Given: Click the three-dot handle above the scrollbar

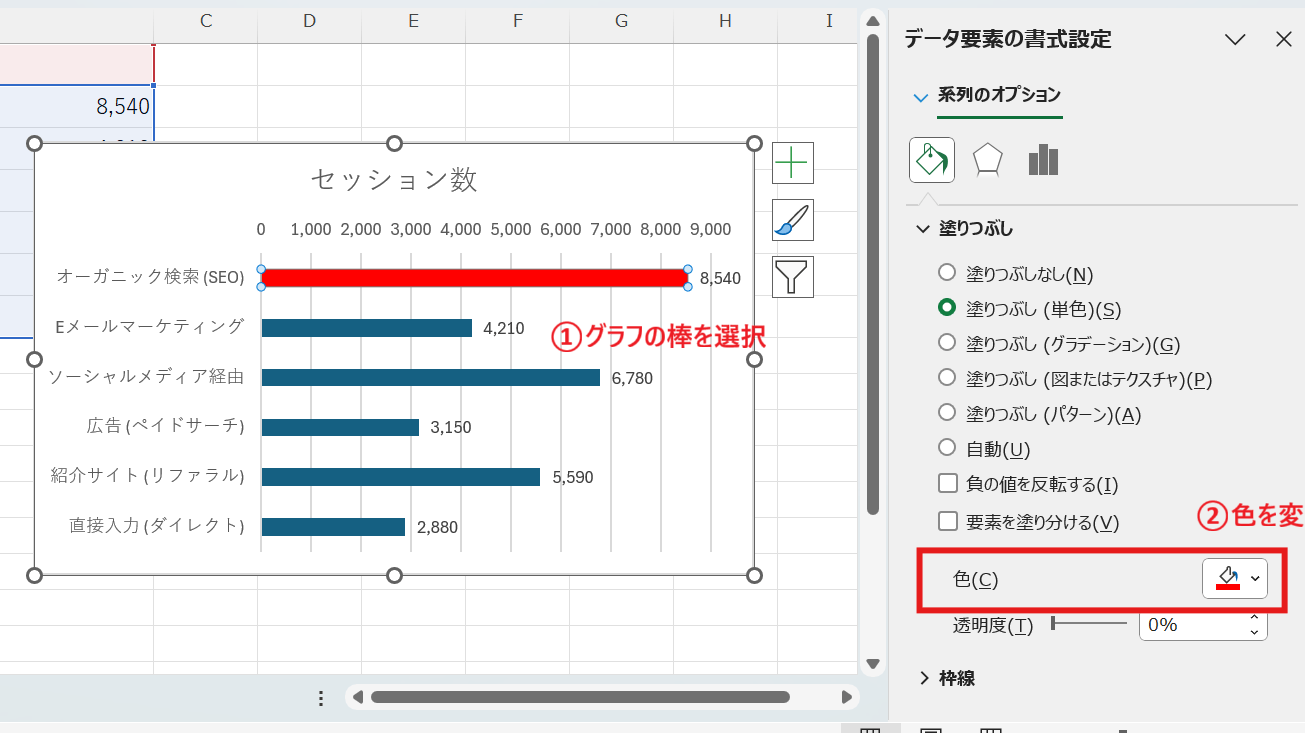Looking at the screenshot, I should pyautogui.click(x=320, y=698).
